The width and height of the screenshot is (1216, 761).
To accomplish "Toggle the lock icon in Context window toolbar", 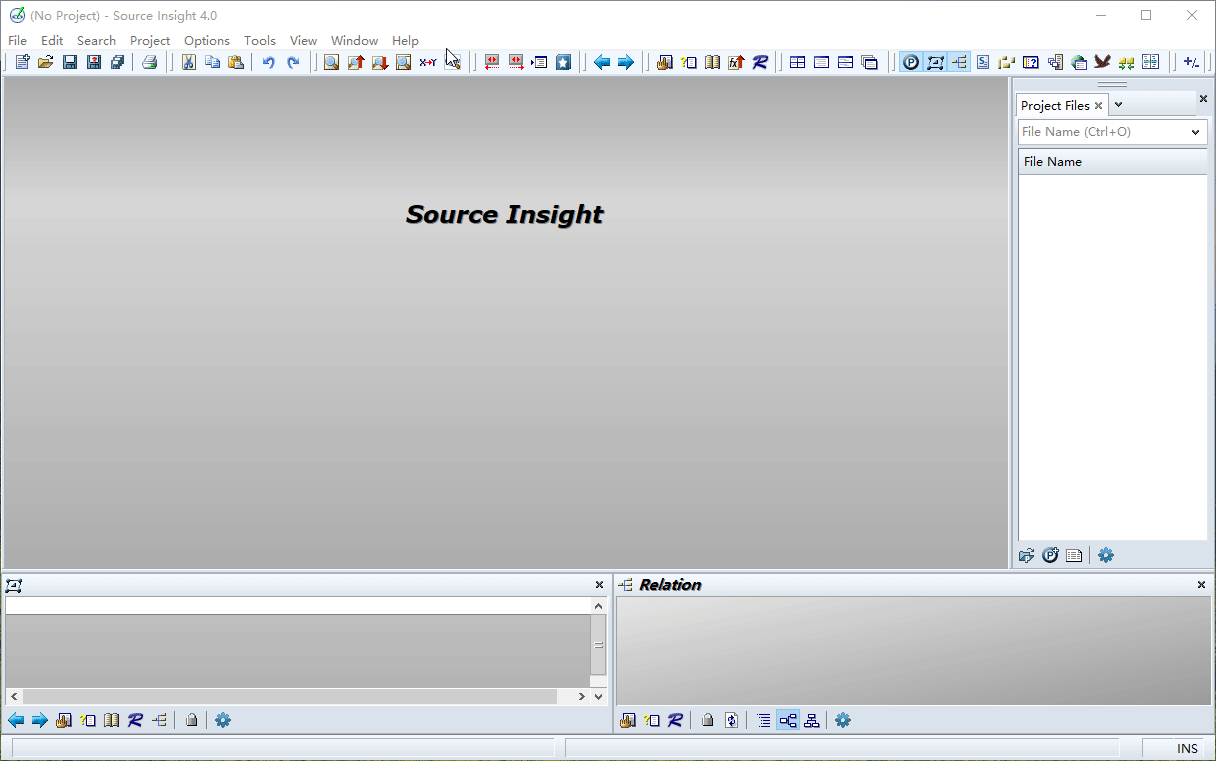I will pos(191,720).
